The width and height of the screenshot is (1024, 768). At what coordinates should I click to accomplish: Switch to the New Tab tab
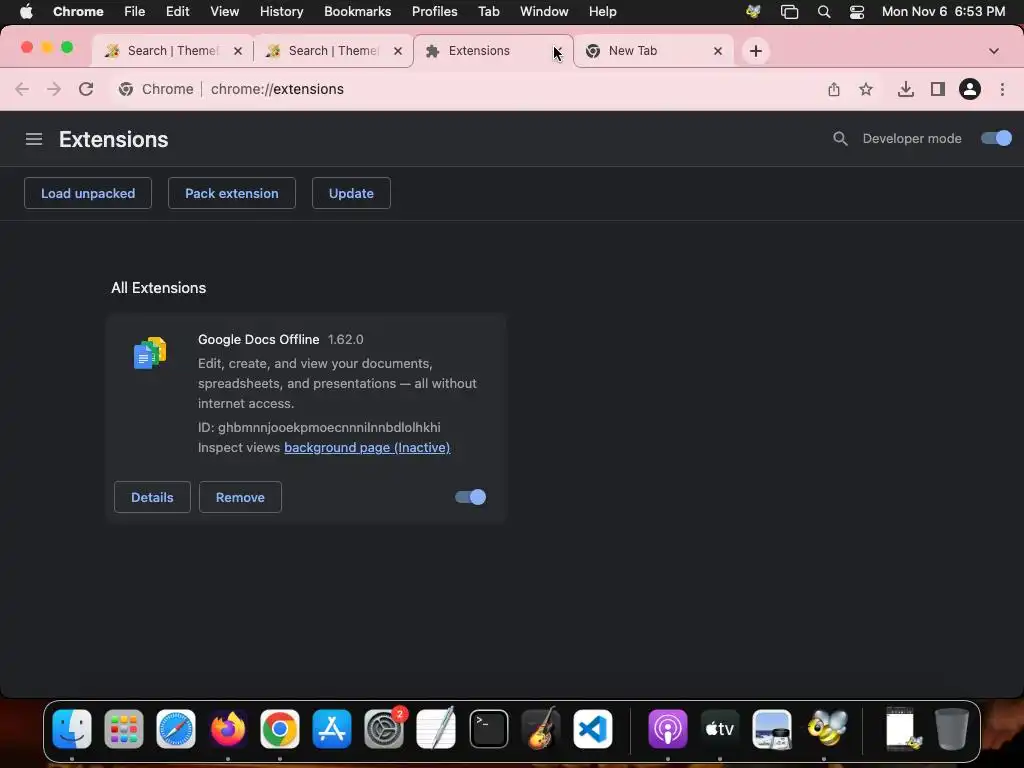pyautogui.click(x=653, y=51)
